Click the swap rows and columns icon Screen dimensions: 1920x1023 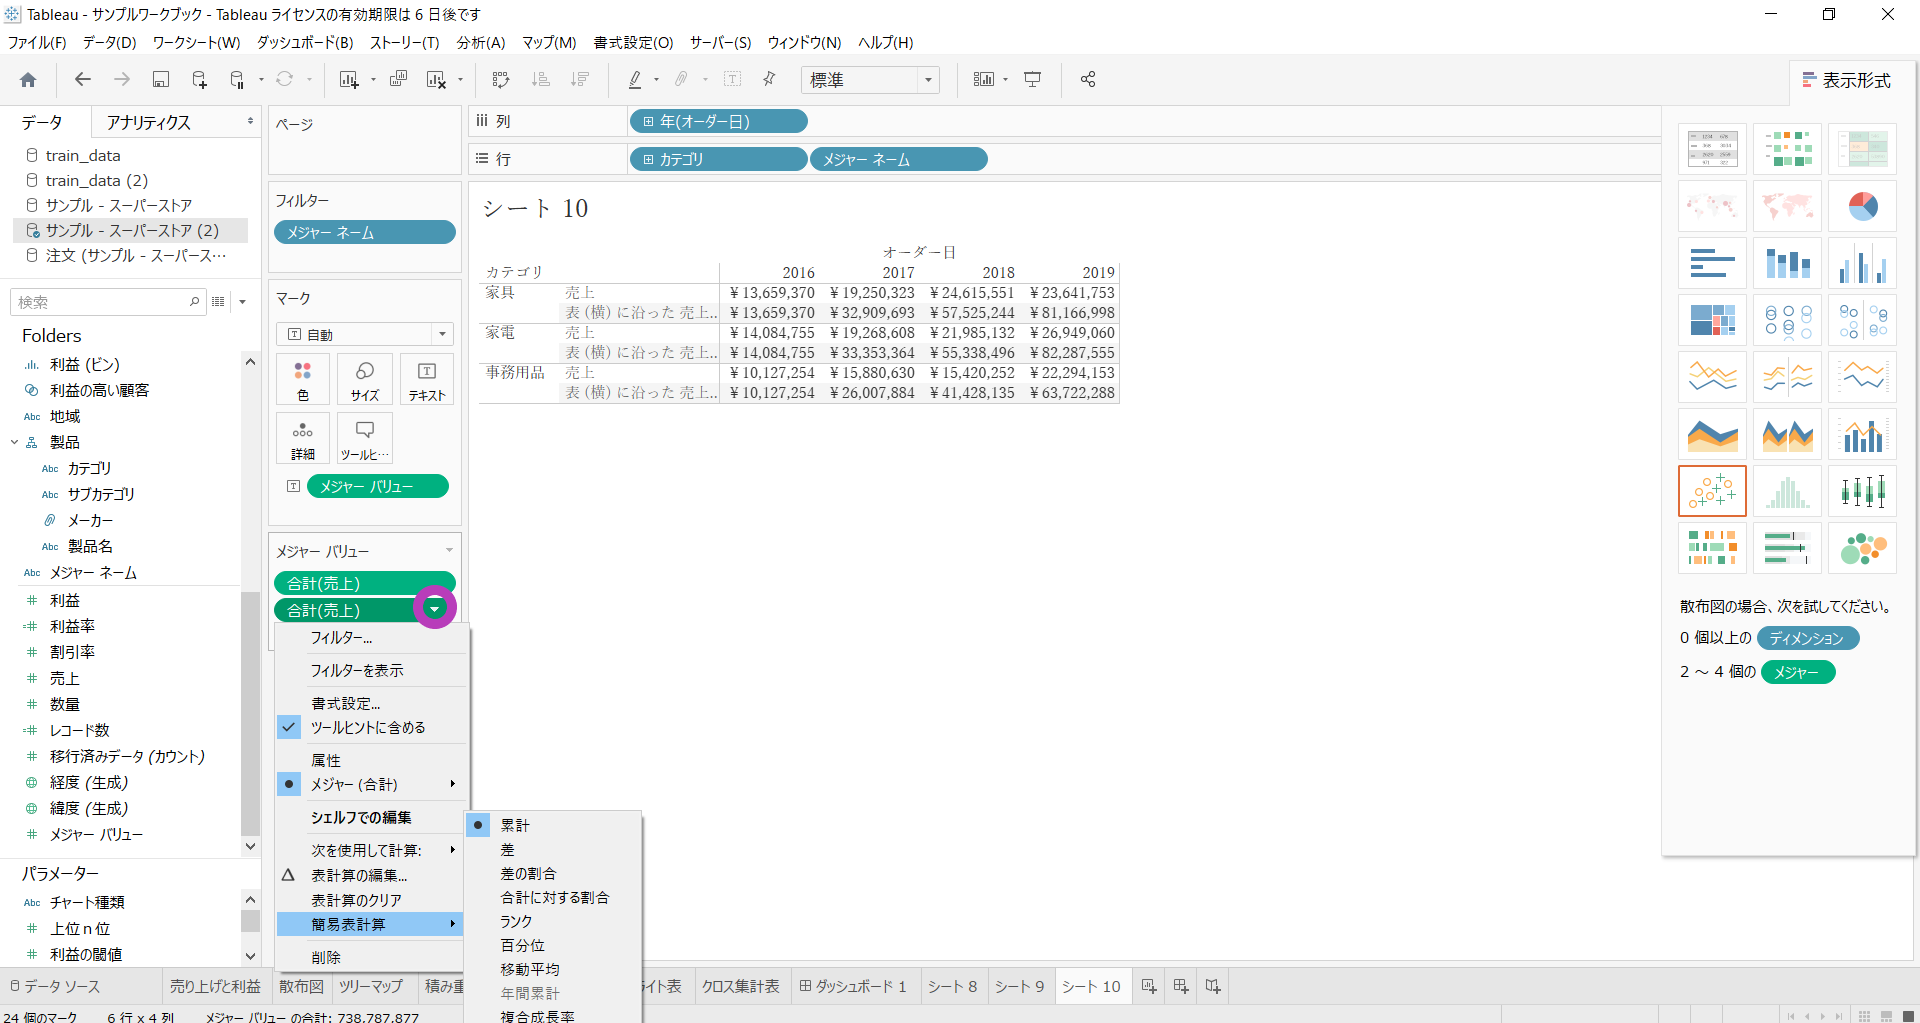(501, 80)
